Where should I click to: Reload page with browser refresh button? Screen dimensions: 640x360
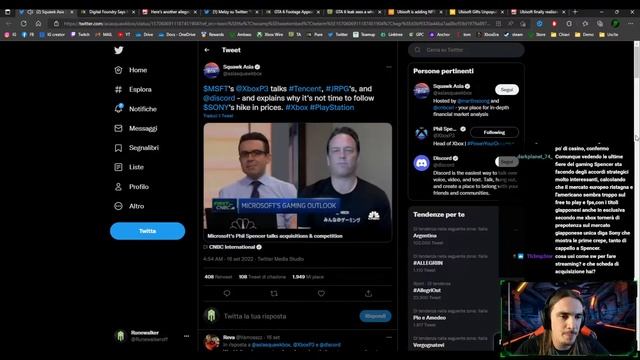pos(24,24)
